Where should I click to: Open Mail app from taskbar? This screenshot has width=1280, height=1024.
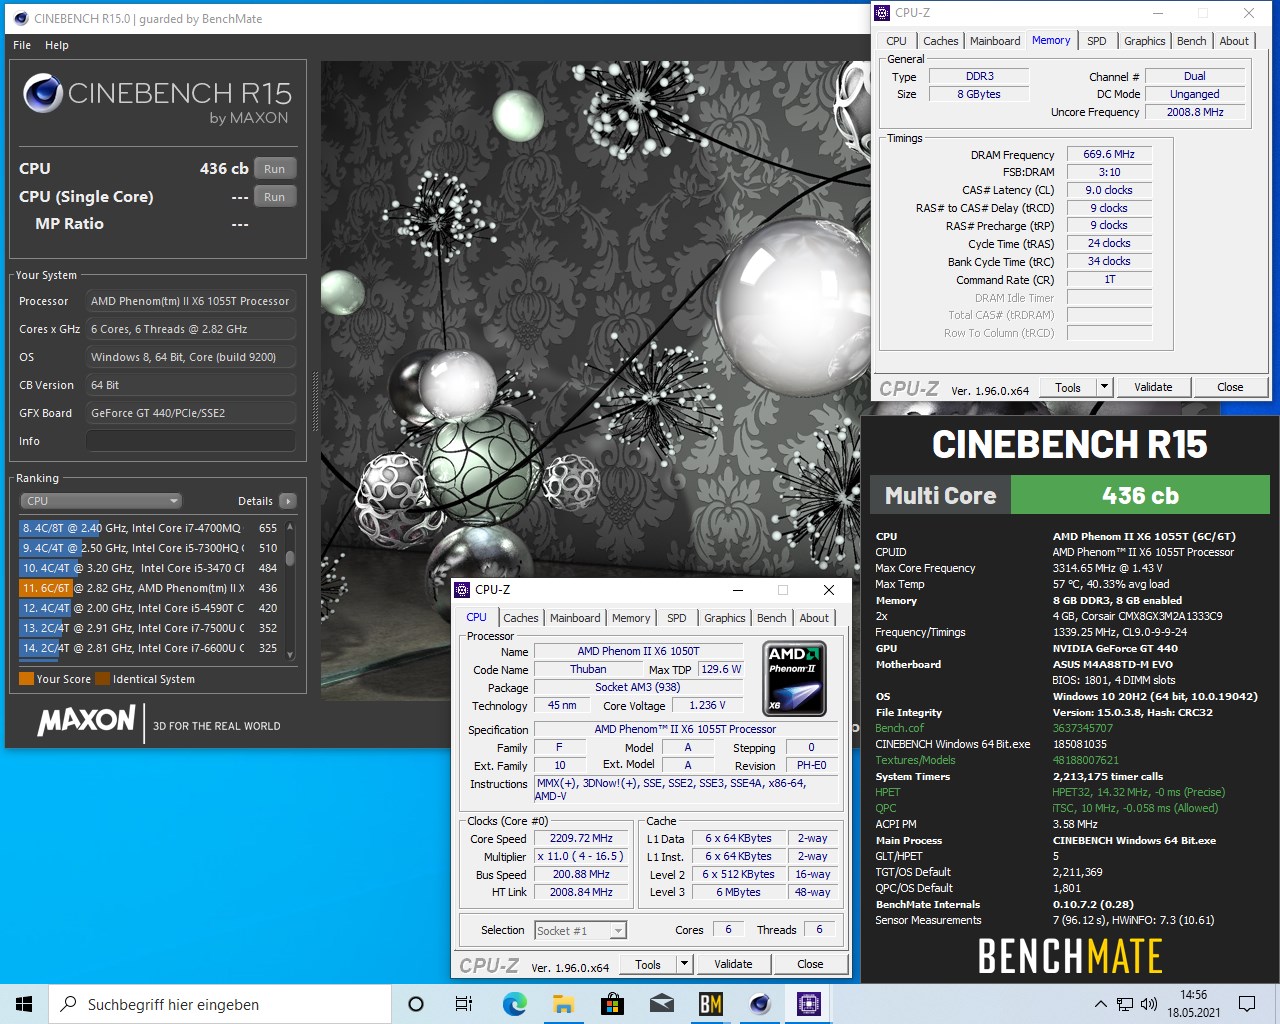pyautogui.click(x=661, y=1004)
